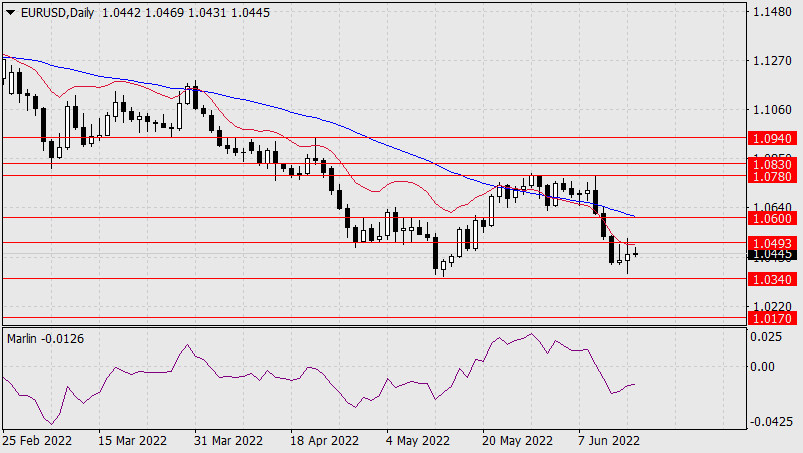803x453 pixels.
Task: Click the 1.1060 price scale value
Action: (772, 110)
